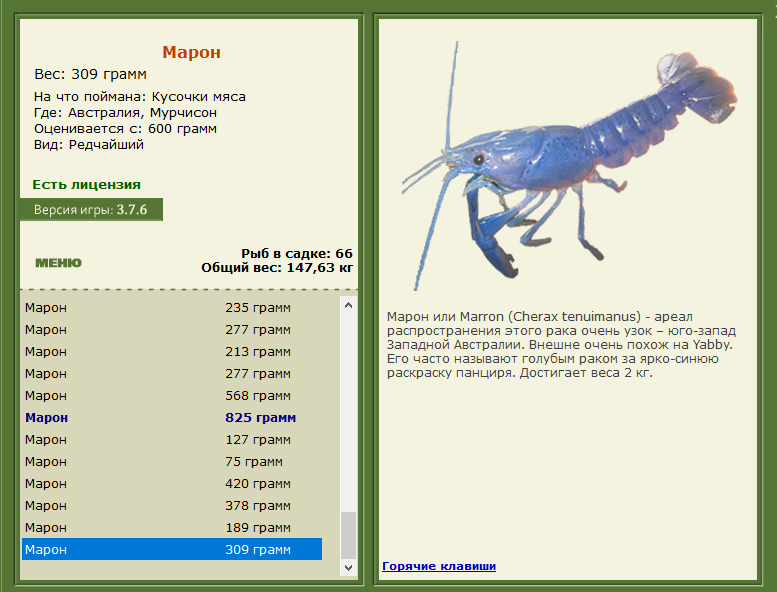This screenshot has width=777, height=592.
Task: Click the Вес: 309 грамм line
Action: tap(90, 74)
